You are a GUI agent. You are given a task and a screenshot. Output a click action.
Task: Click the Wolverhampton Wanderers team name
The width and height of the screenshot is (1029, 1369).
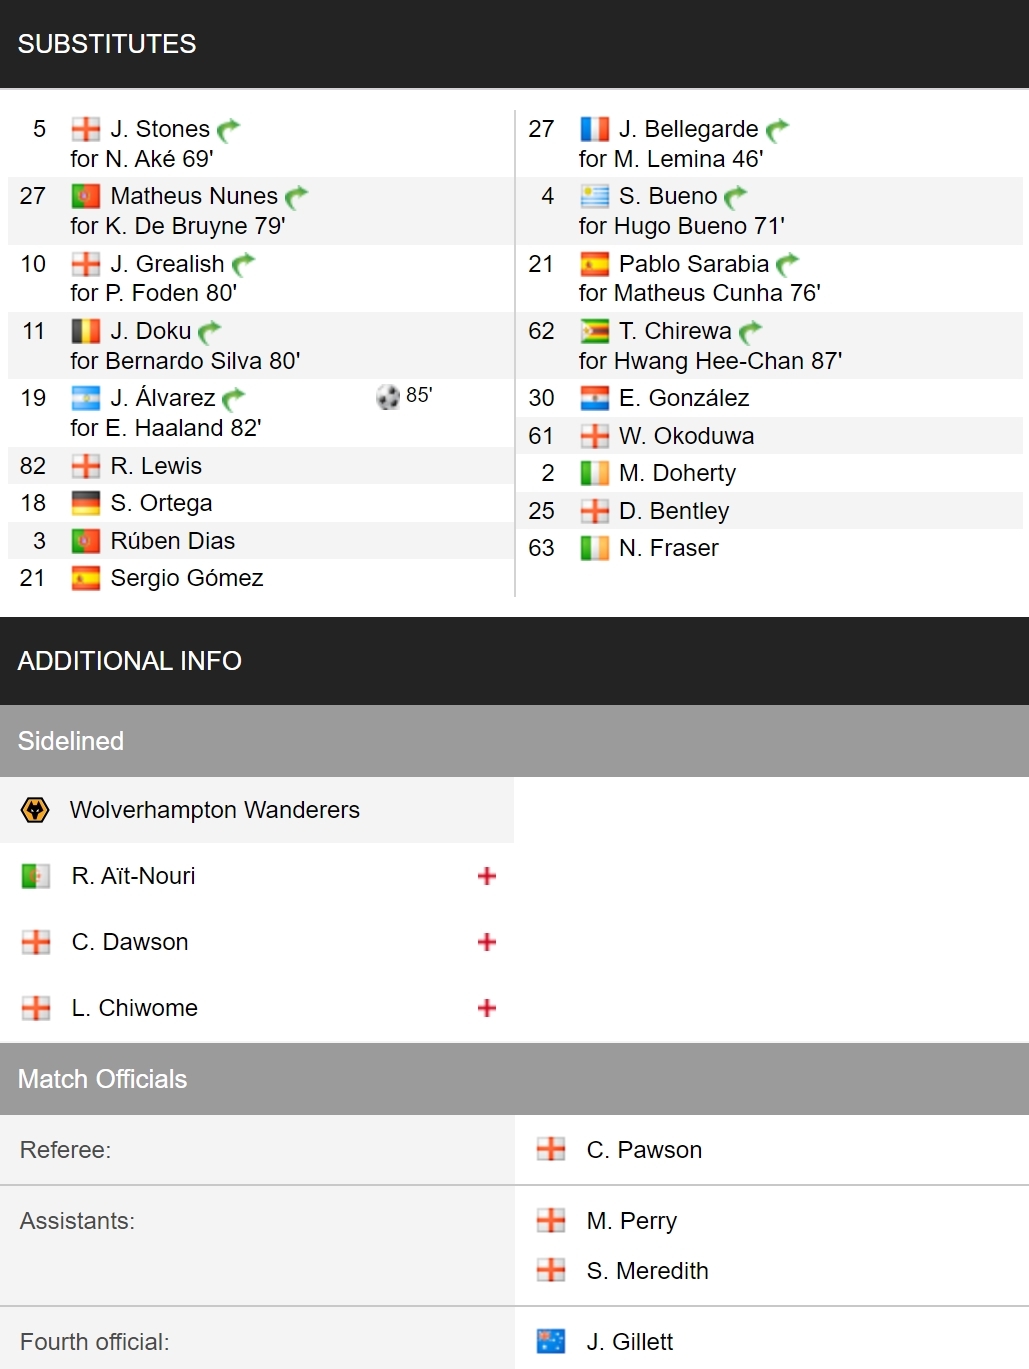coord(215,810)
